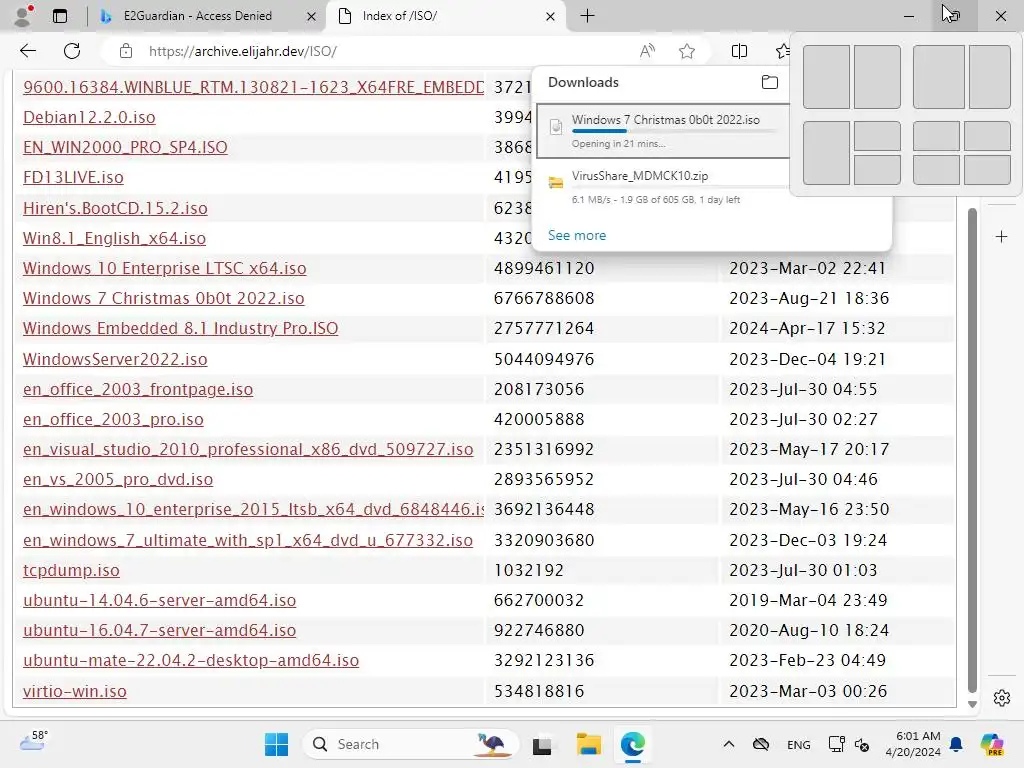Click ubuntu-14.04.6-server-amd64.iso link
Image resolution: width=1024 pixels, height=768 pixels.
point(159,600)
